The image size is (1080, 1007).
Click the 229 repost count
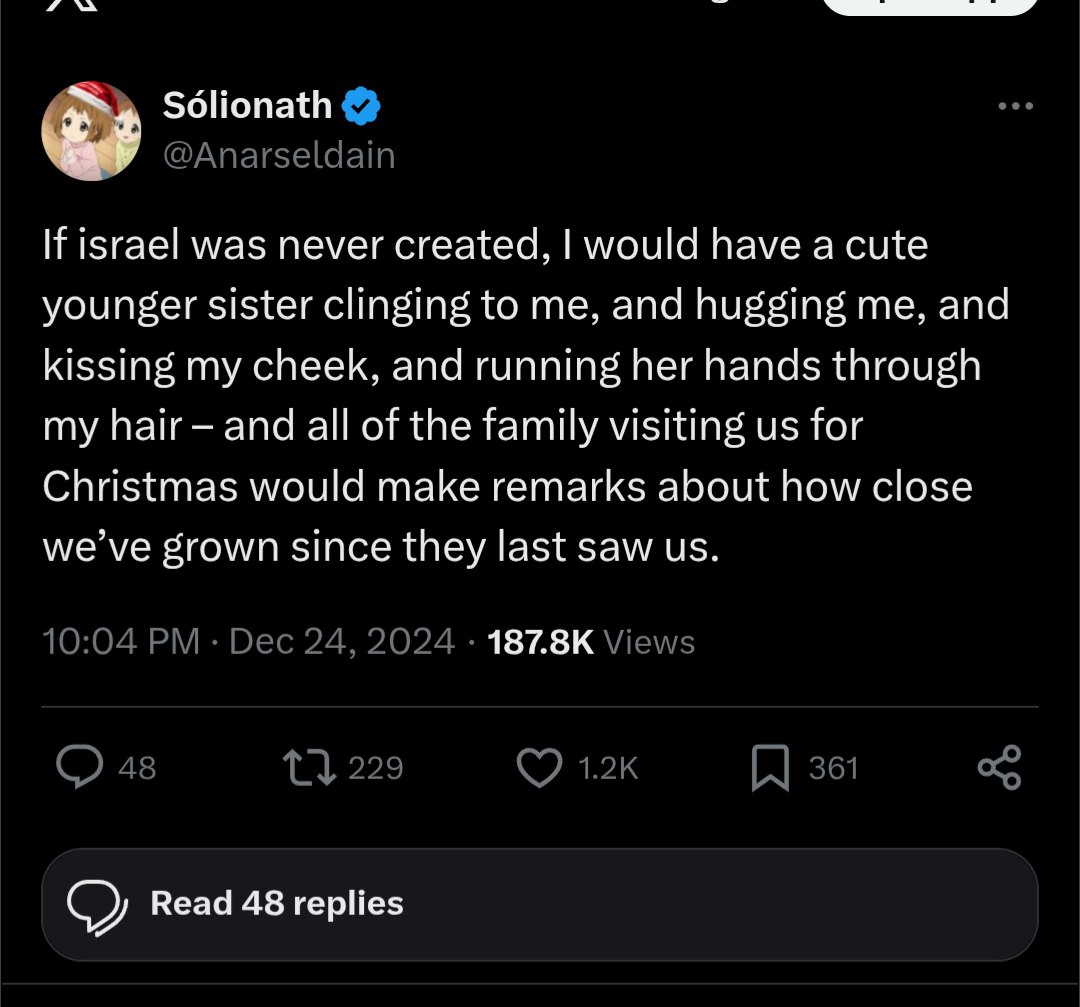375,768
